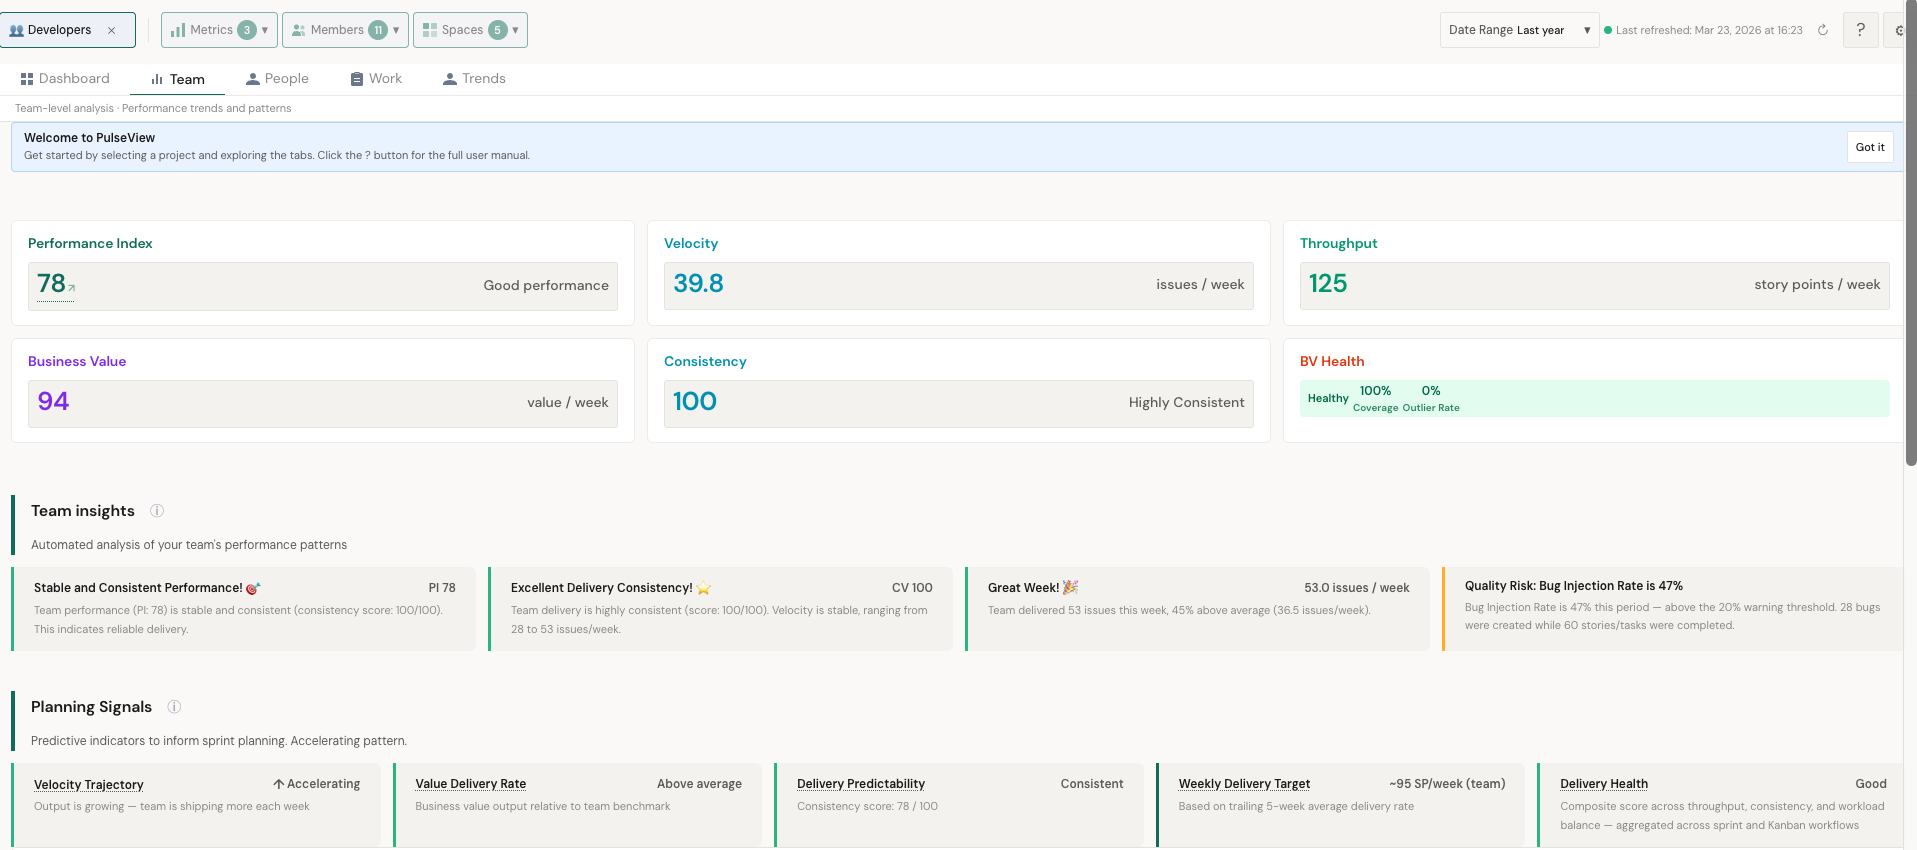
Task: Open the Stable and Consistent Performance insight card
Action: pyautogui.click(x=244, y=609)
